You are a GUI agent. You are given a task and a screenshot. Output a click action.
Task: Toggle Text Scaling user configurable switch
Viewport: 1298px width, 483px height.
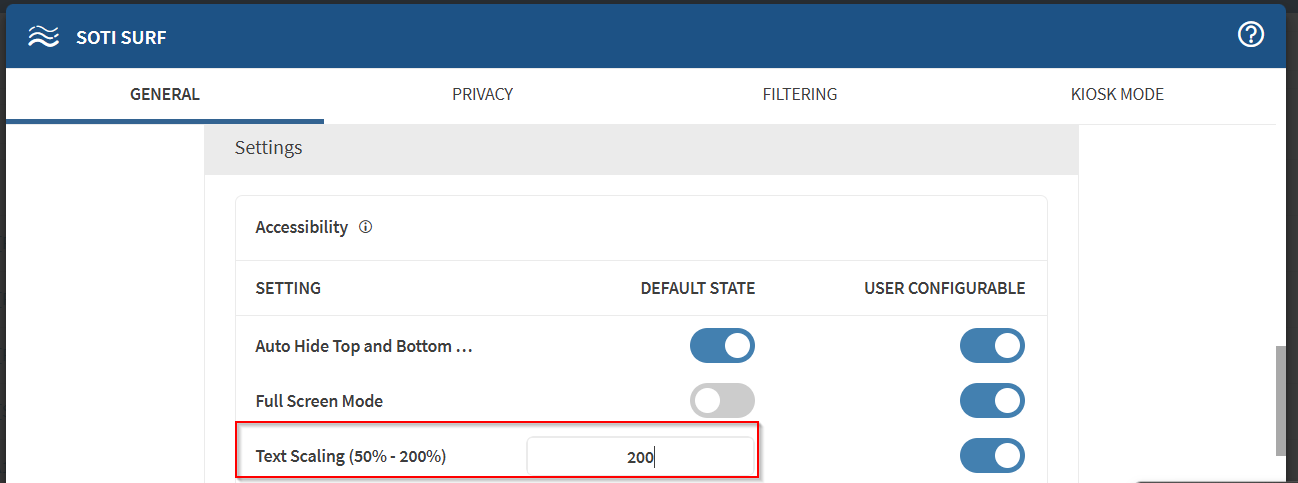[x=992, y=456]
